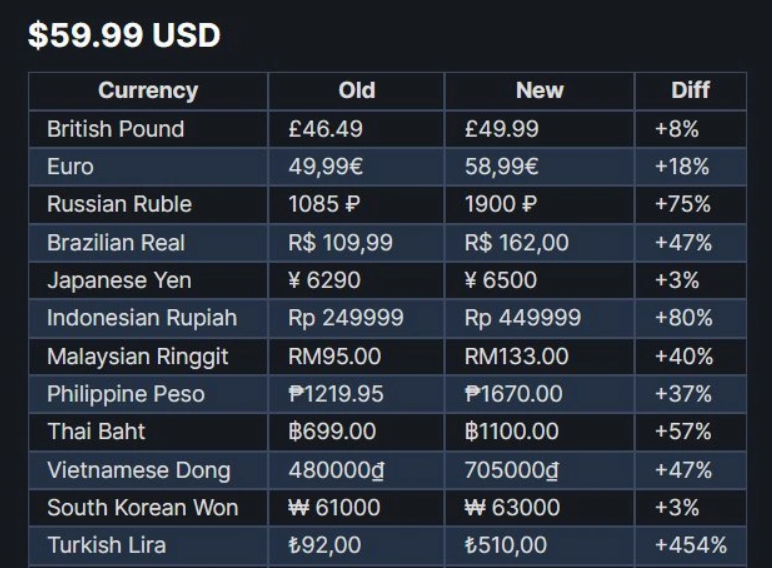Select the British Pound old price £46.49

(326, 129)
